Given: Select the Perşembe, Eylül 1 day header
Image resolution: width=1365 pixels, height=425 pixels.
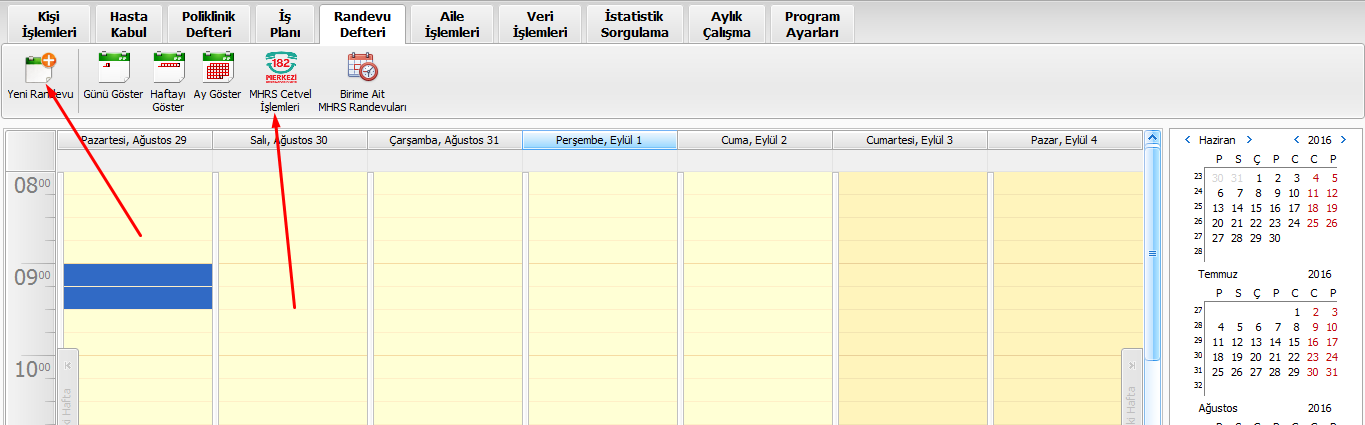Looking at the screenshot, I should (599, 141).
